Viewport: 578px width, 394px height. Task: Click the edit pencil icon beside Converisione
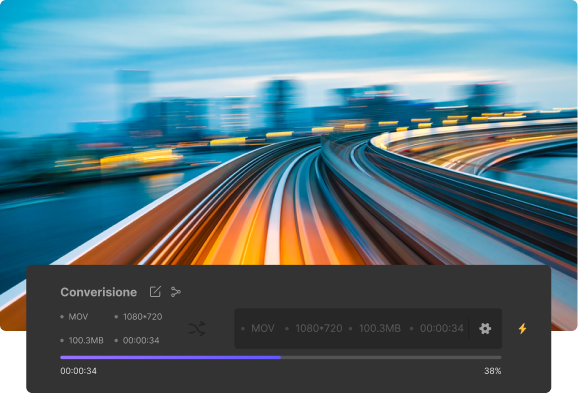pos(155,292)
